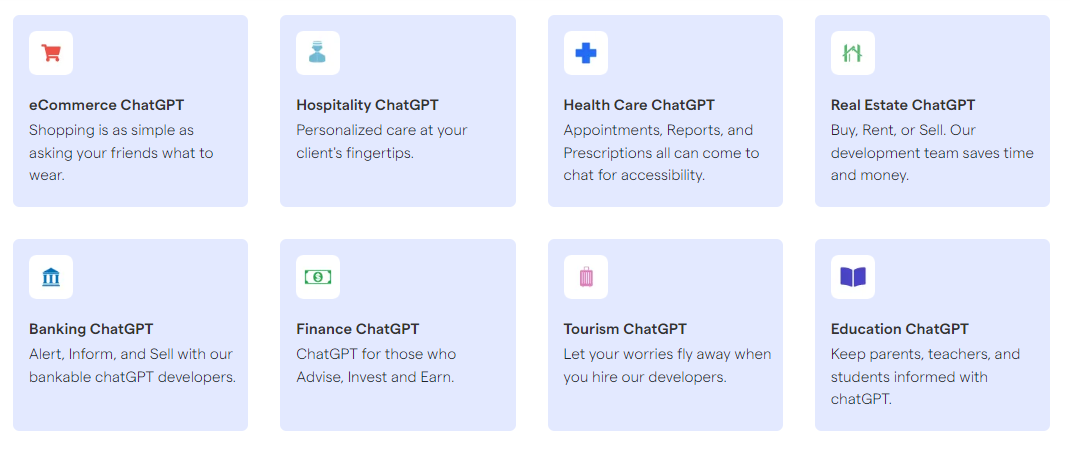Viewport: 1070px width, 449px height.
Task: Click 'Keep parents, teachers, and students' text
Action: (x=925, y=377)
